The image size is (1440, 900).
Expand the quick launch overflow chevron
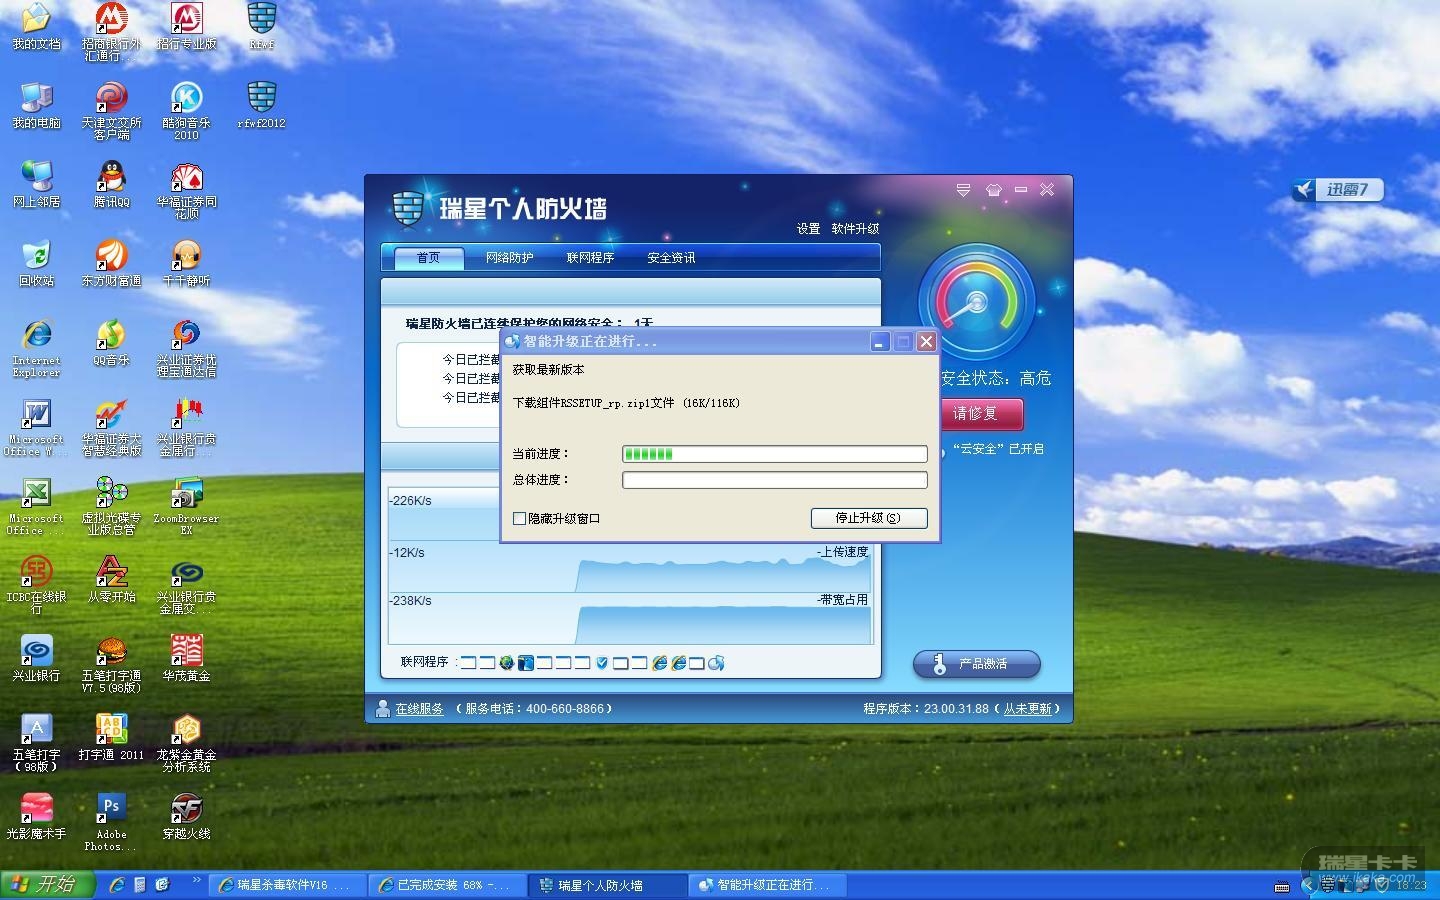click(x=196, y=881)
